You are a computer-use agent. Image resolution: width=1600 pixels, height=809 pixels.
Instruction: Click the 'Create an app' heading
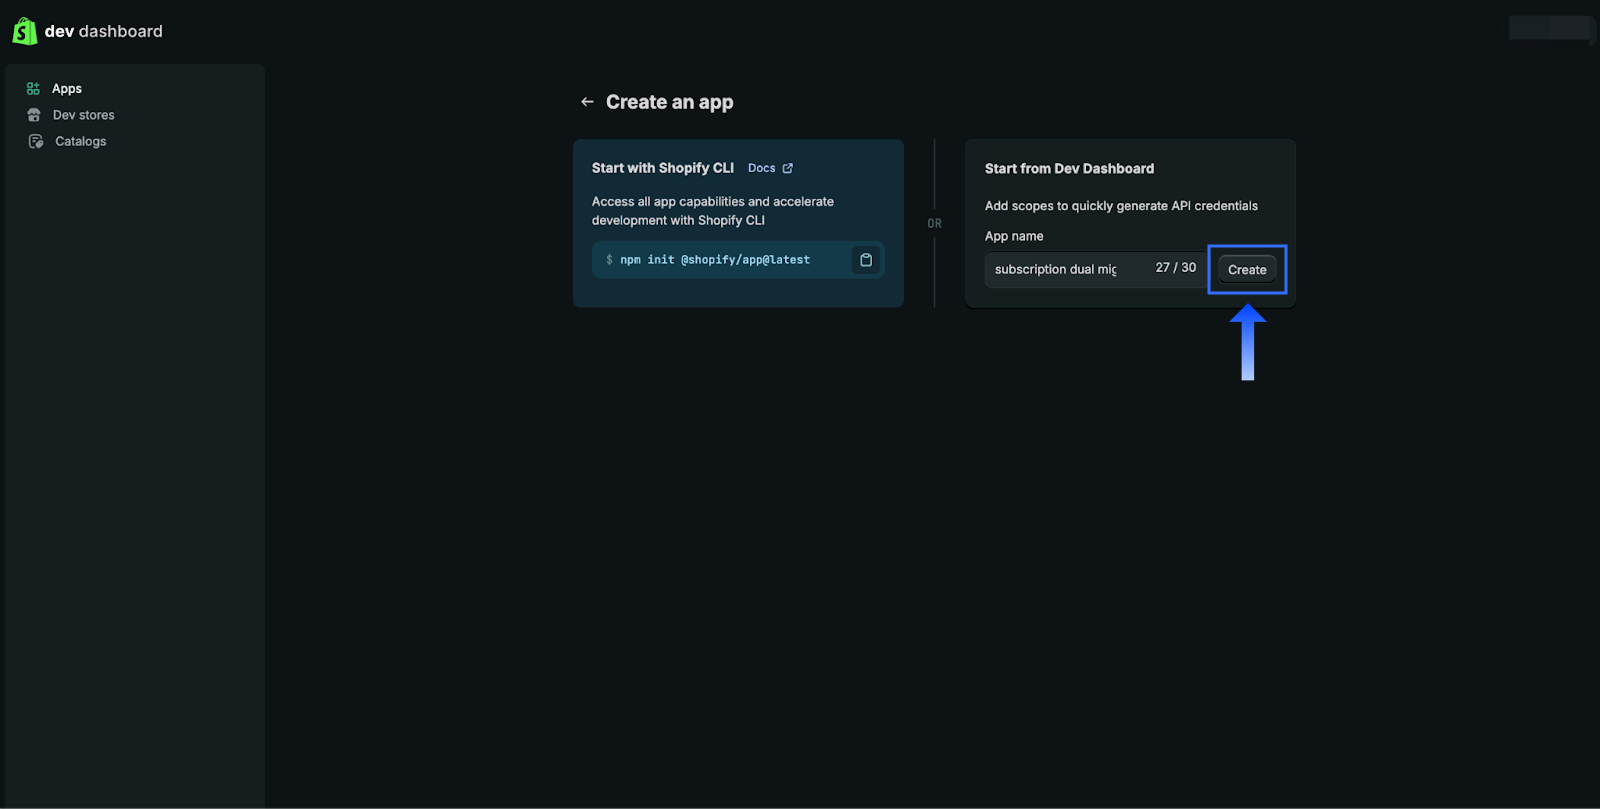pyautogui.click(x=669, y=102)
